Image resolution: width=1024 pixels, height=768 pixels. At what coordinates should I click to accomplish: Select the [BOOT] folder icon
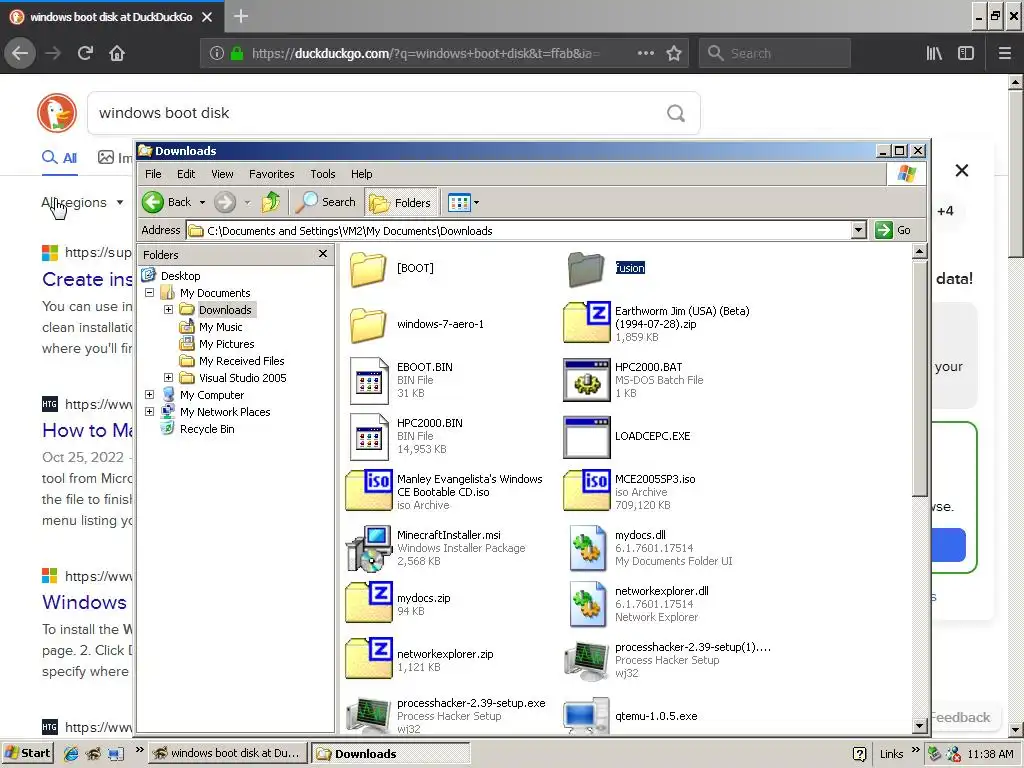coord(368,268)
